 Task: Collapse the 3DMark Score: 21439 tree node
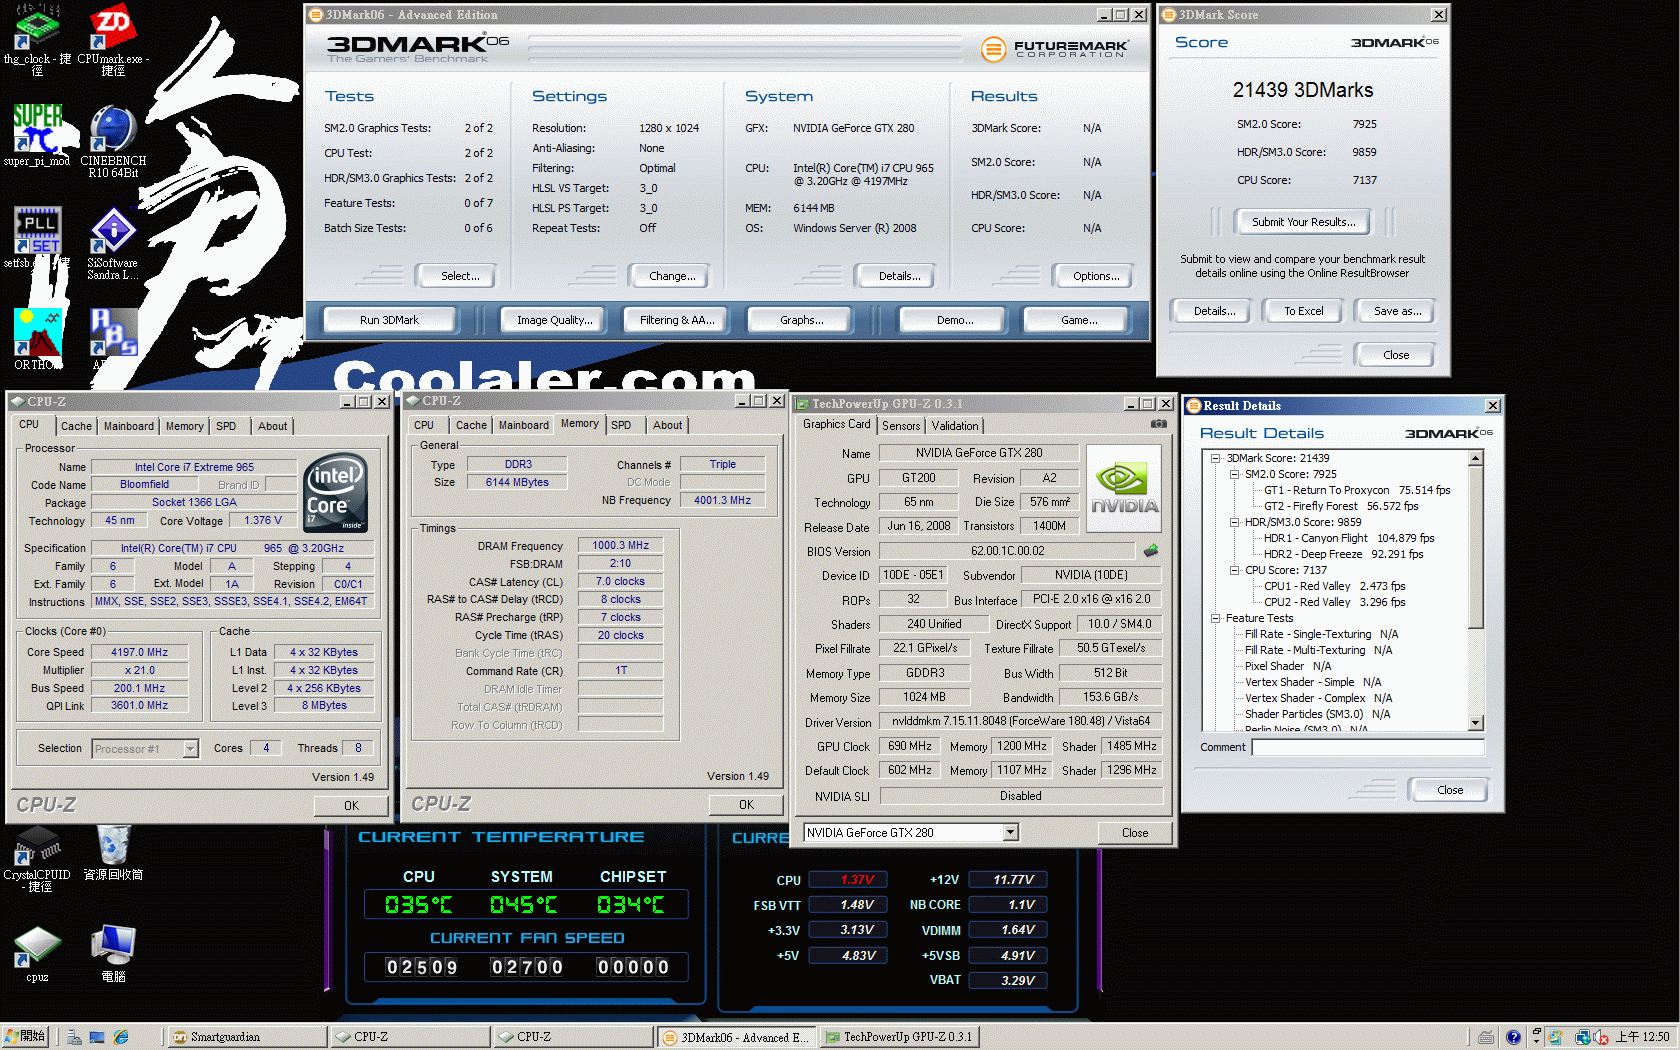tap(1216, 458)
